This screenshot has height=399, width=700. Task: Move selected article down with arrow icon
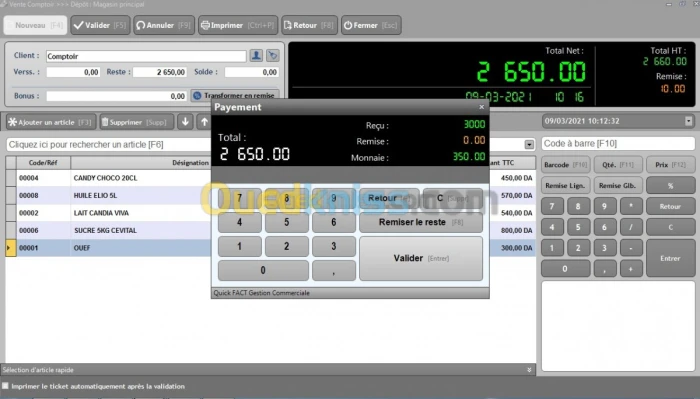[x=185, y=121]
